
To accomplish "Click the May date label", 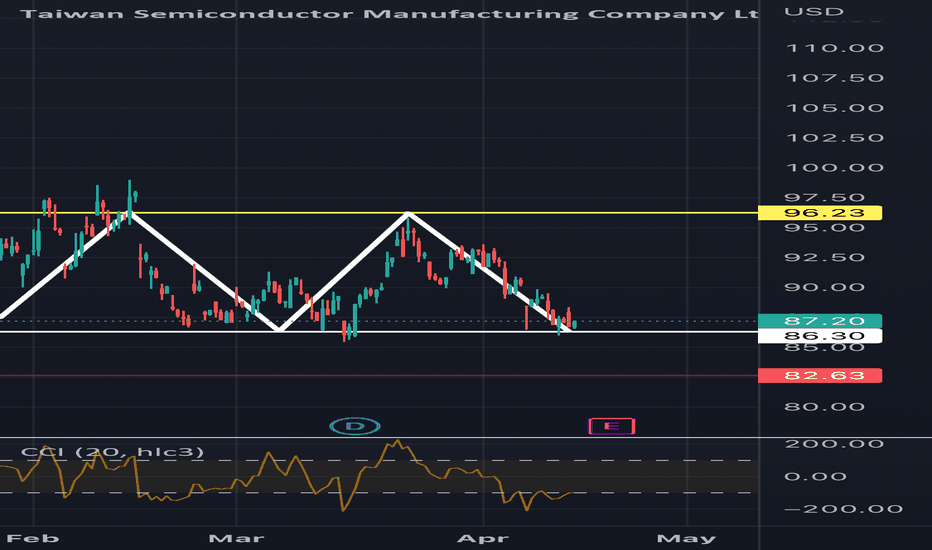I will tap(686, 539).
